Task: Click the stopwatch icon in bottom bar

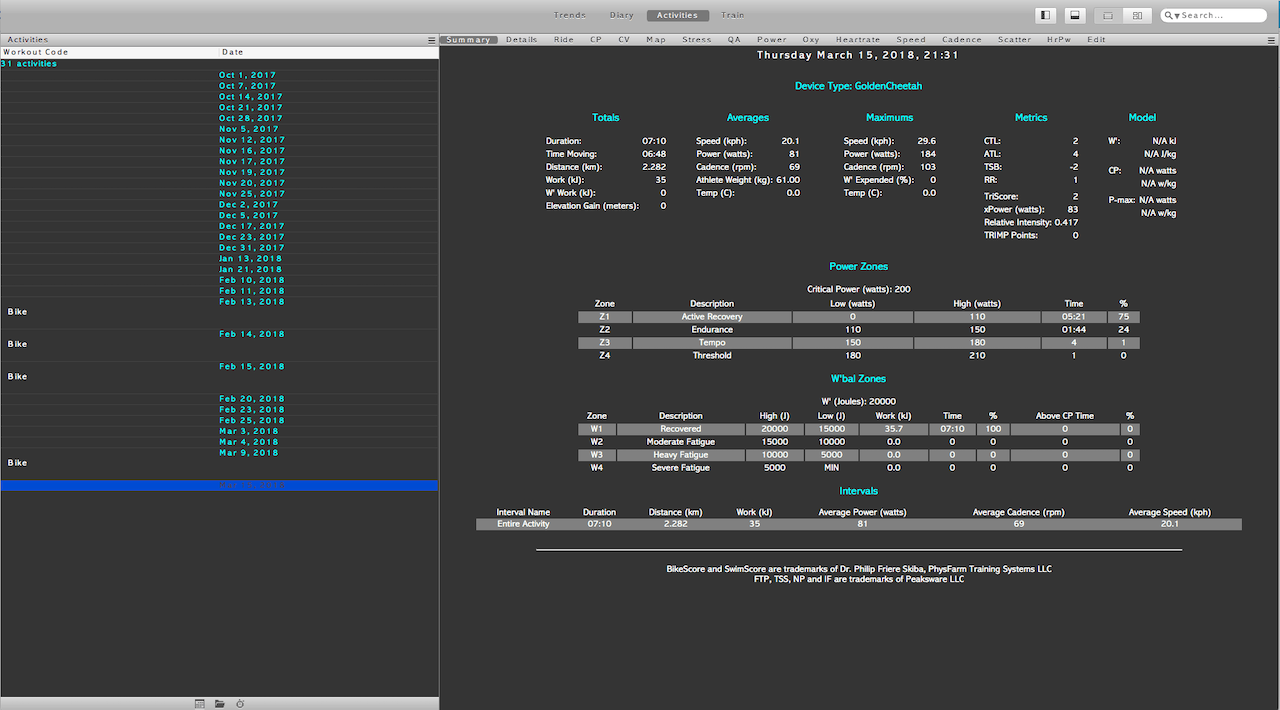Action: click(x=240, y=704)
